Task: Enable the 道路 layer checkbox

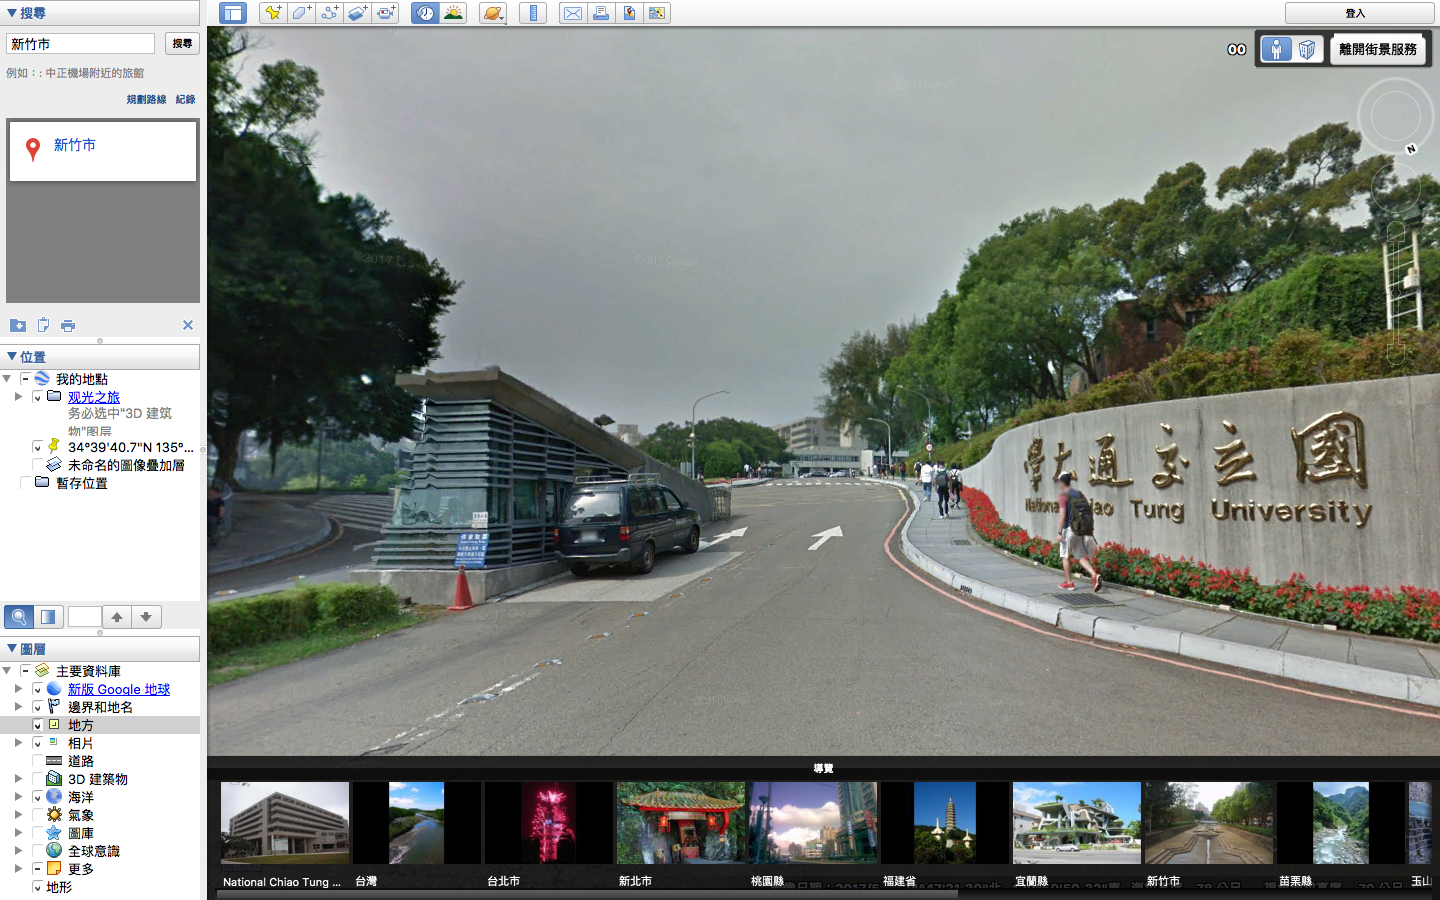Action: (38, 761)
